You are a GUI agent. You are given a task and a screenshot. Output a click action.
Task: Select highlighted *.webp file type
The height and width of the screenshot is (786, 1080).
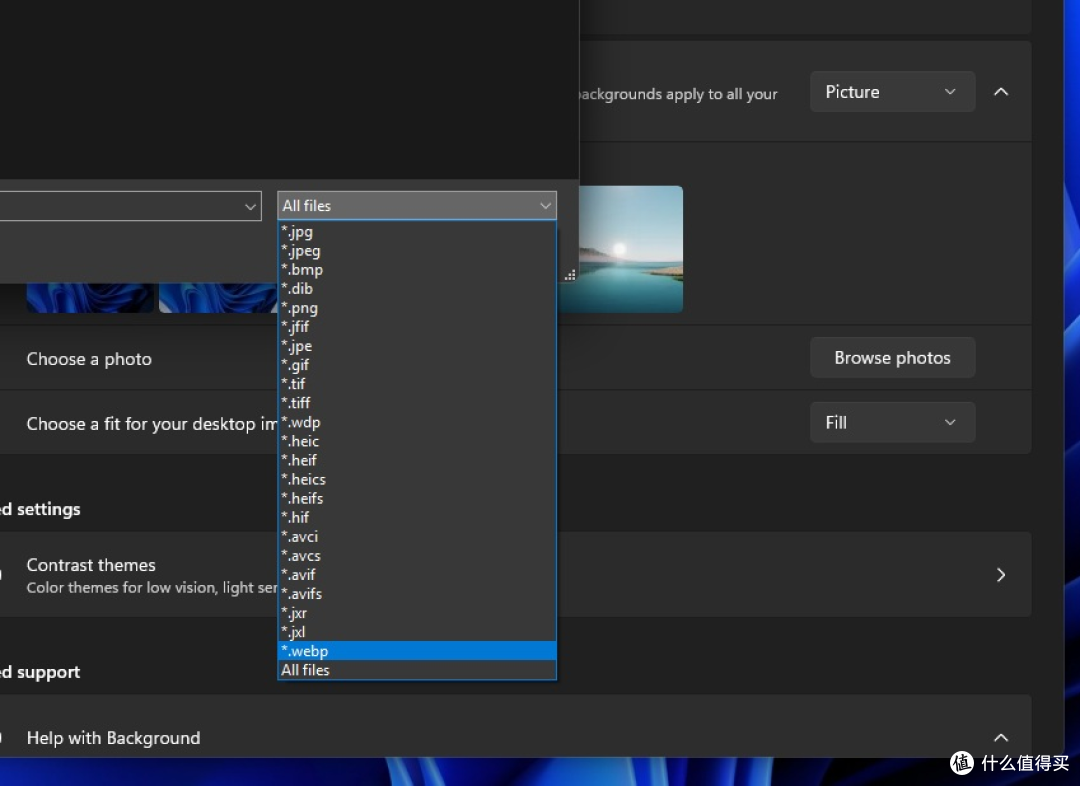point(417,651)
